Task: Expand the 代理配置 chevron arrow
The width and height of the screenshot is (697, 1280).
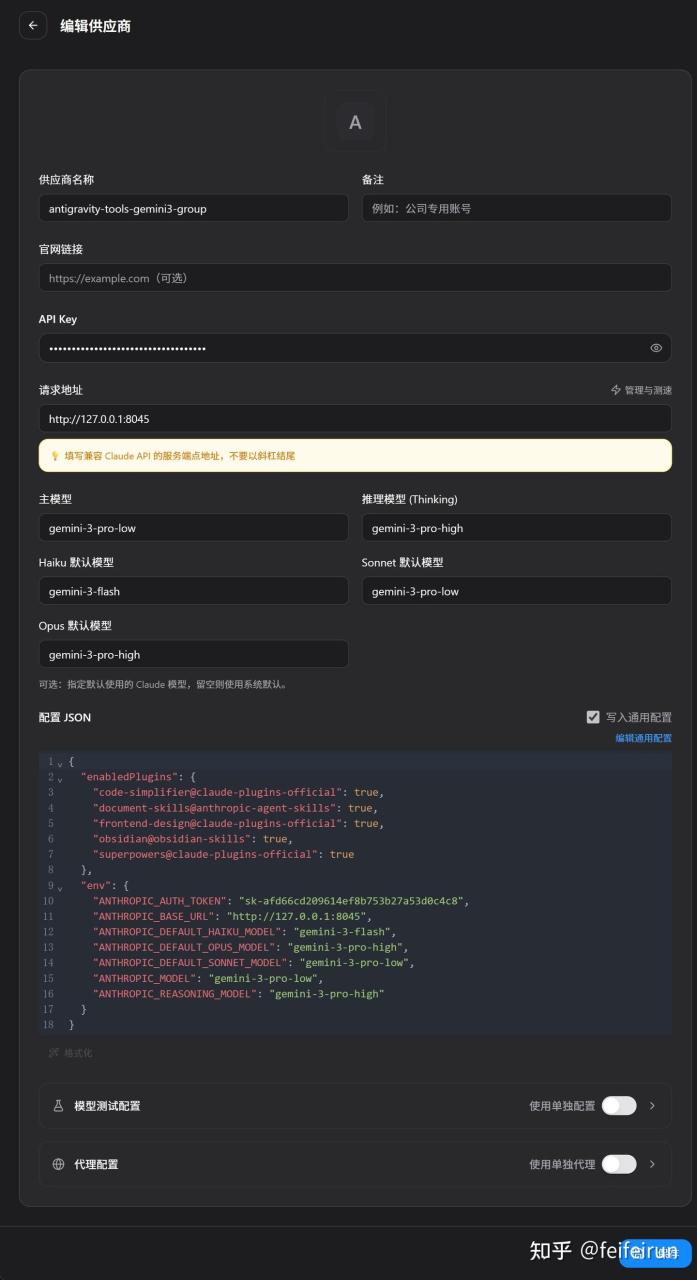Action: click(x=653, y=1164)
